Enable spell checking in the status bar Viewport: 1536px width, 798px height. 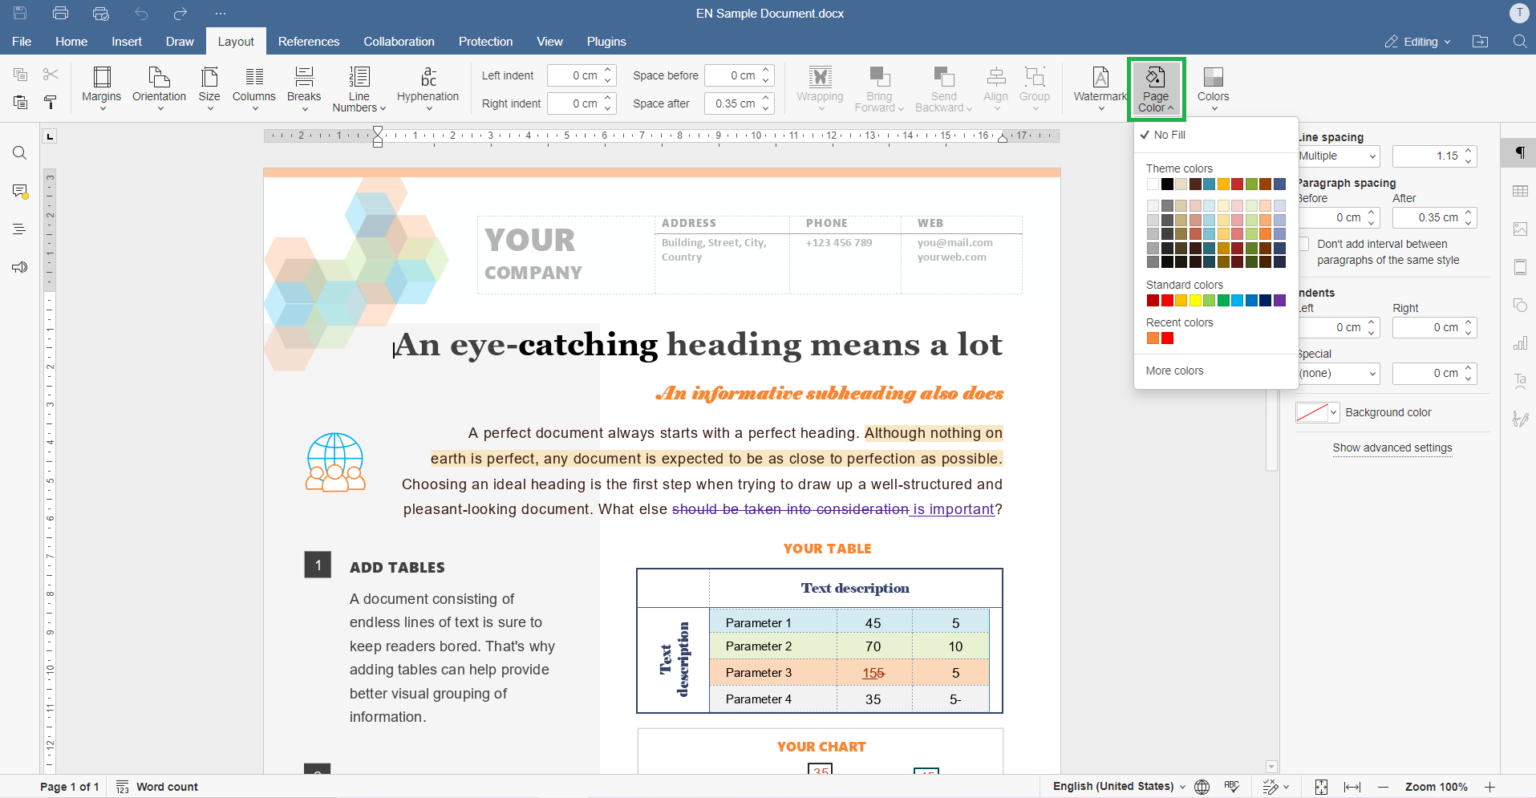pyautogui.click(x=1232, y=786)
